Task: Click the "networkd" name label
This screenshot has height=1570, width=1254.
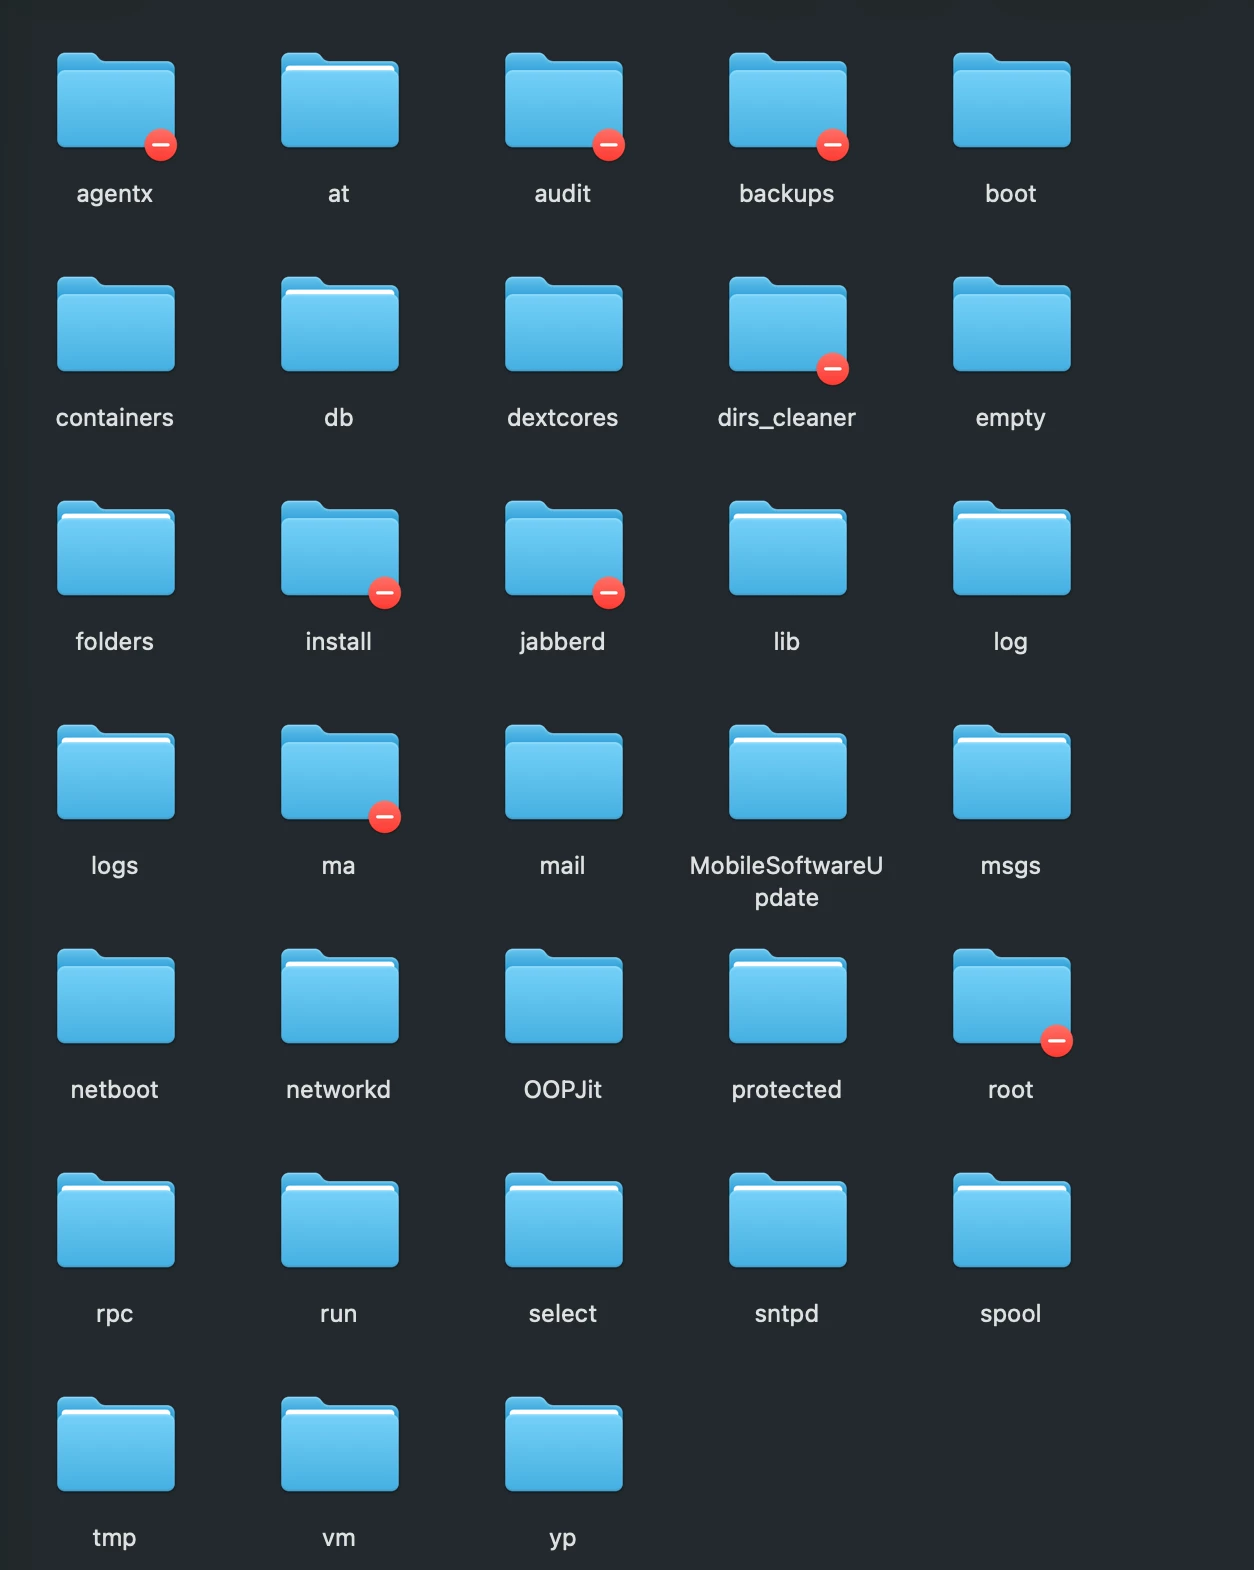Action: (339, 1089)
